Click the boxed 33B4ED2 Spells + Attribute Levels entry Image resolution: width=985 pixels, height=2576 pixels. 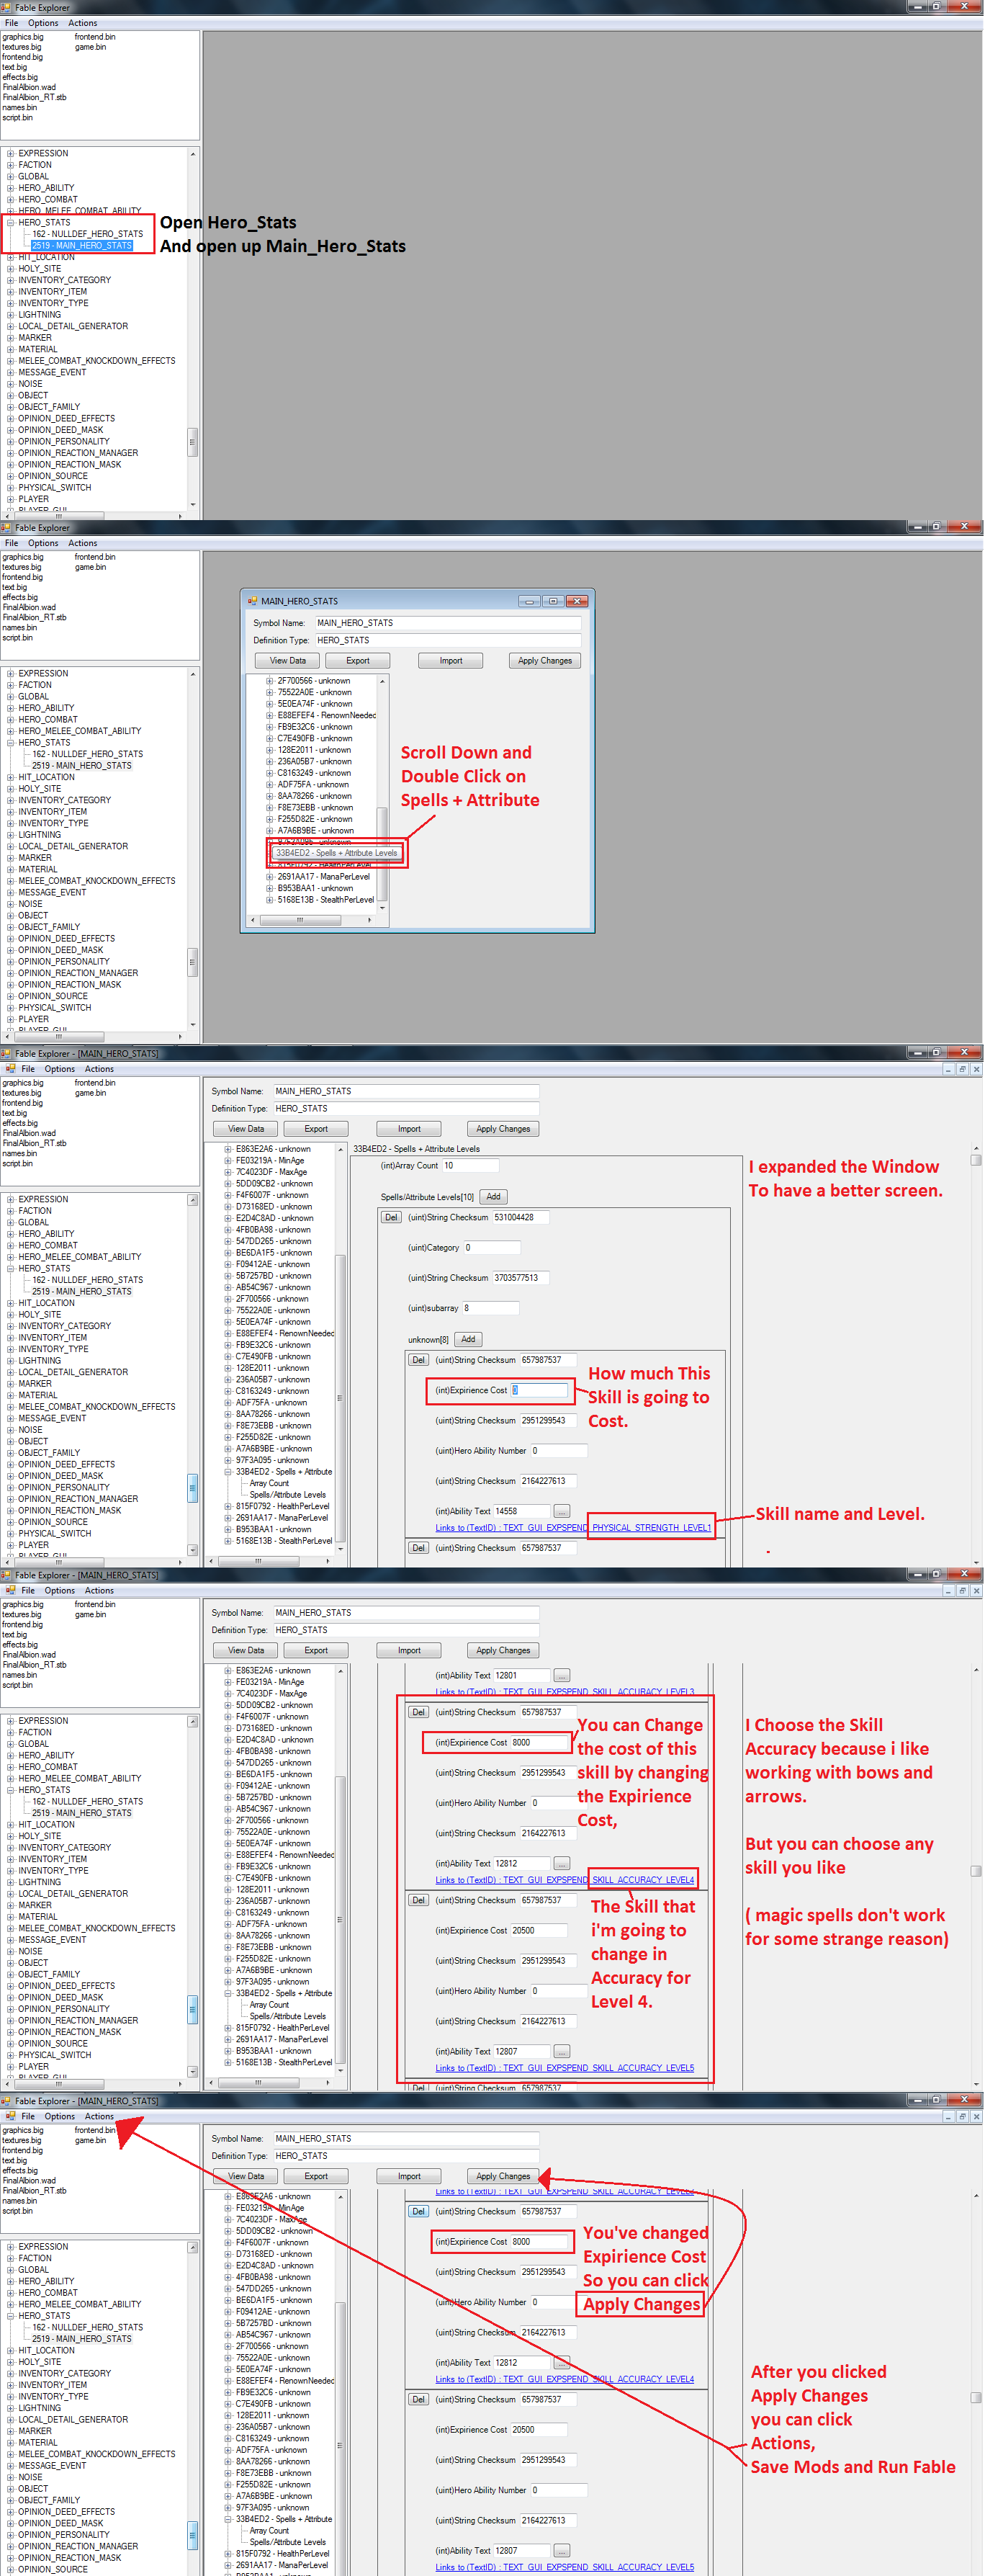coord(336,853)
